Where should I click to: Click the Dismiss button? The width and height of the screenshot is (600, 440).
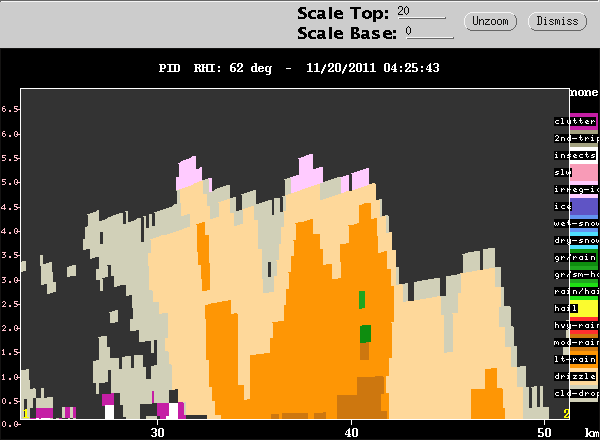pos(557,21)
